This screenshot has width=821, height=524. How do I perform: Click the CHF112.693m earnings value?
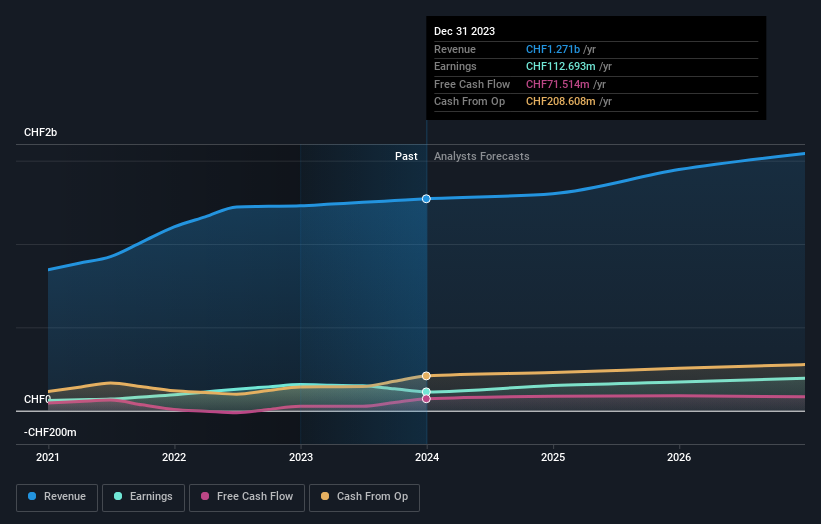click(x=560, y=66)
